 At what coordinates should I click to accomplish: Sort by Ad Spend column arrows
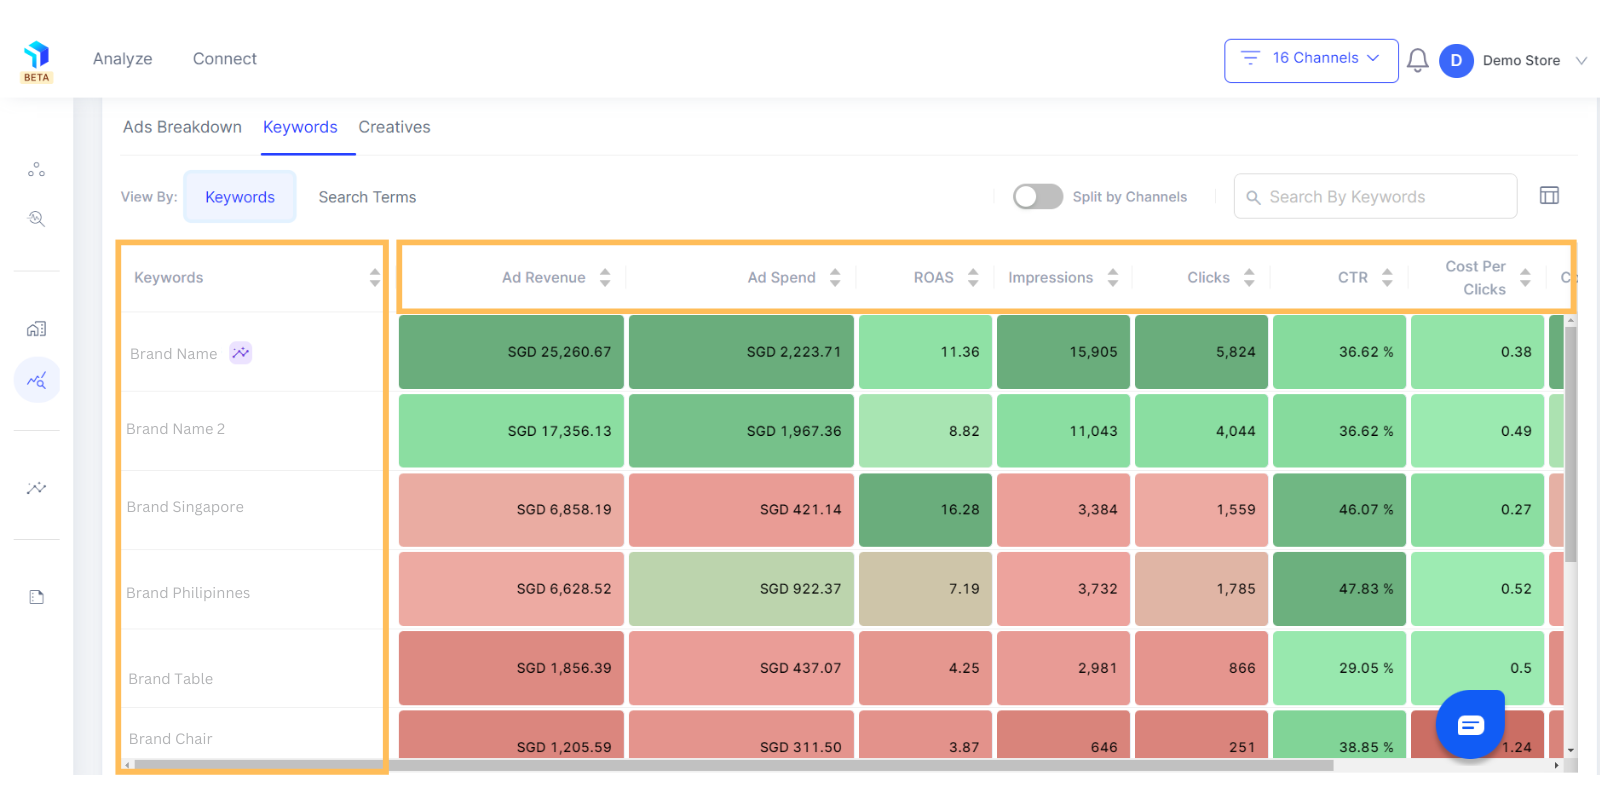tap(835, 277)
